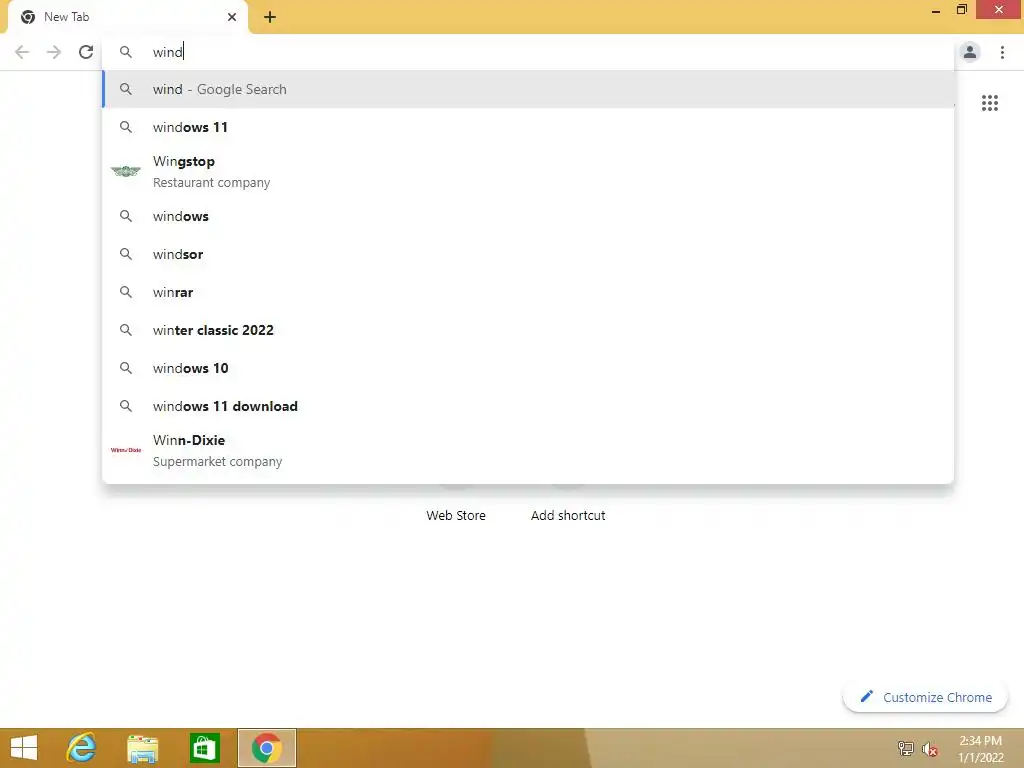Click search icon beside 'winrar'
The height and width of the screenshot is (768, 1024).
[125, 292]
